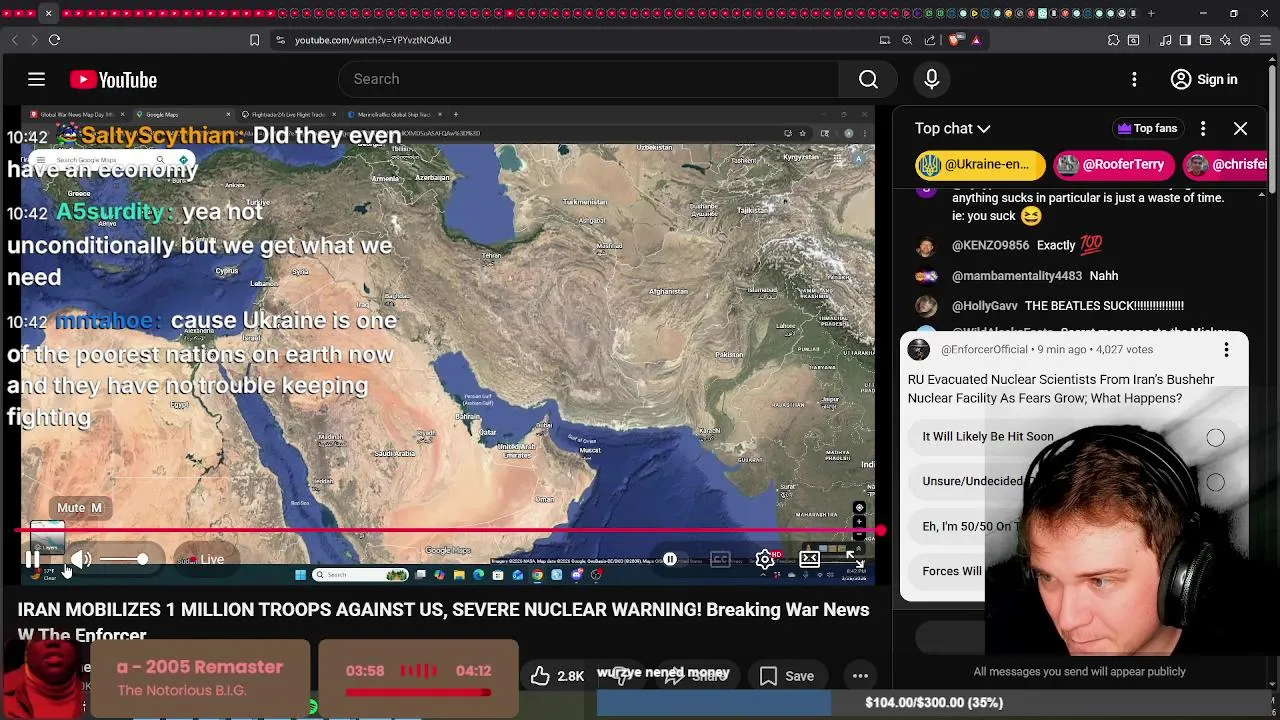Open the Top fans leaderboard
This screenshot has width=1280, height=720.
1147,128
